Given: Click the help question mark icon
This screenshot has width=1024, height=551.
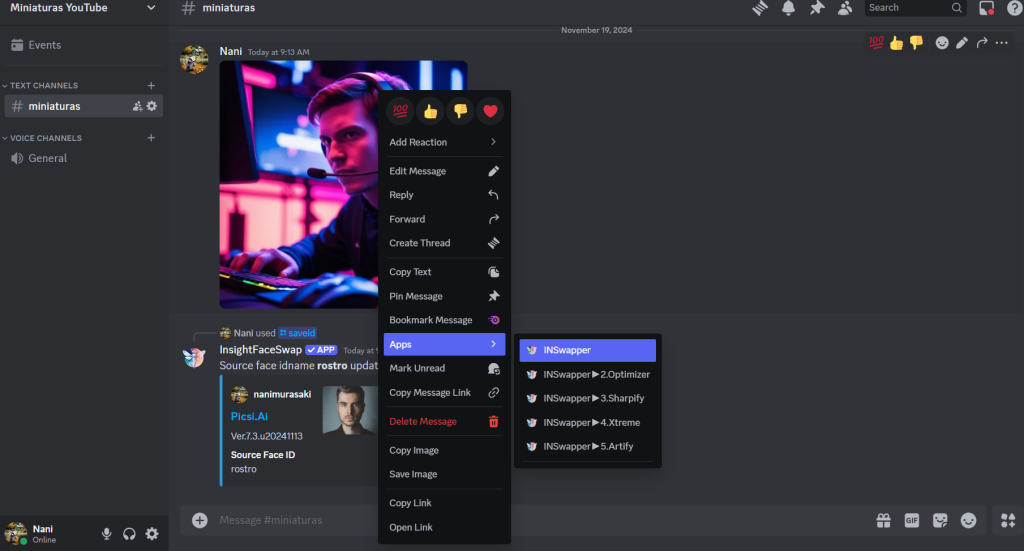Looking at the screenshot, I should tap(1014, 8).
